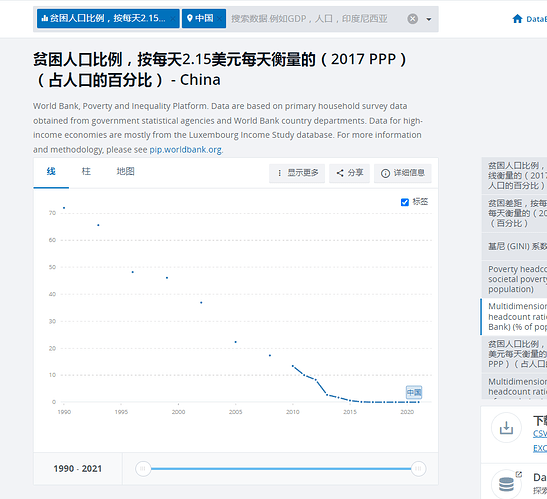Viewport: 547px width, 499px height.
Task: Switch to the 柱 bar chart tab
Action: pos(86,172)
